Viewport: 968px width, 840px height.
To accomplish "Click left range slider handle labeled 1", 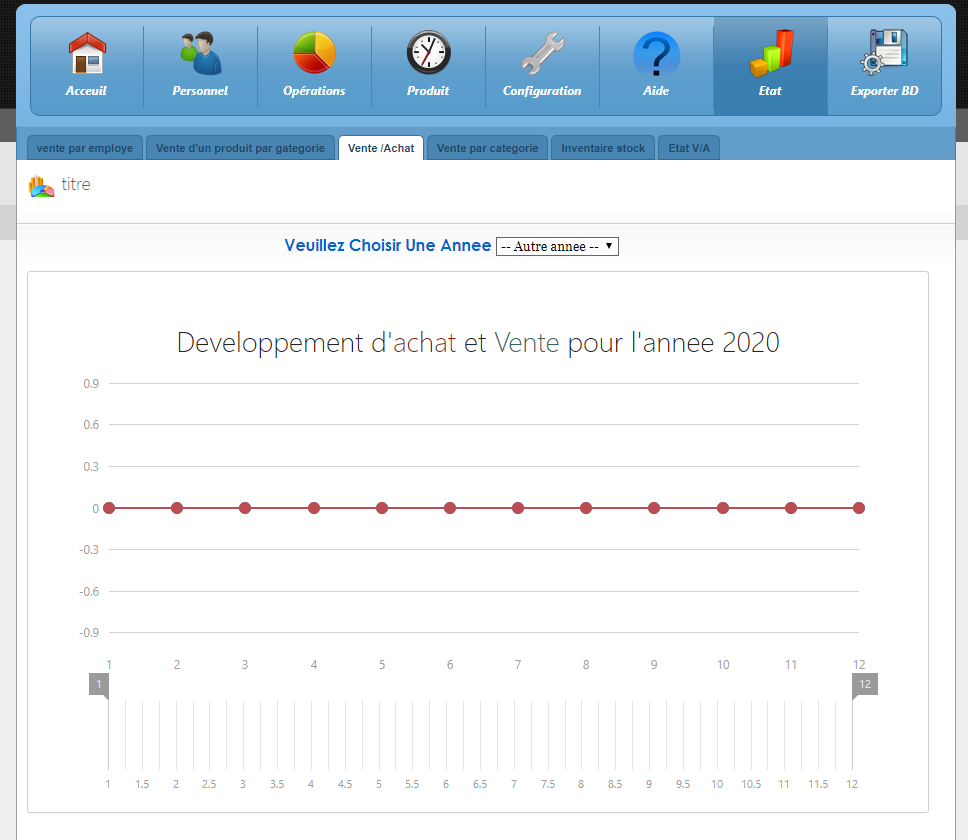I will [99, 685].
